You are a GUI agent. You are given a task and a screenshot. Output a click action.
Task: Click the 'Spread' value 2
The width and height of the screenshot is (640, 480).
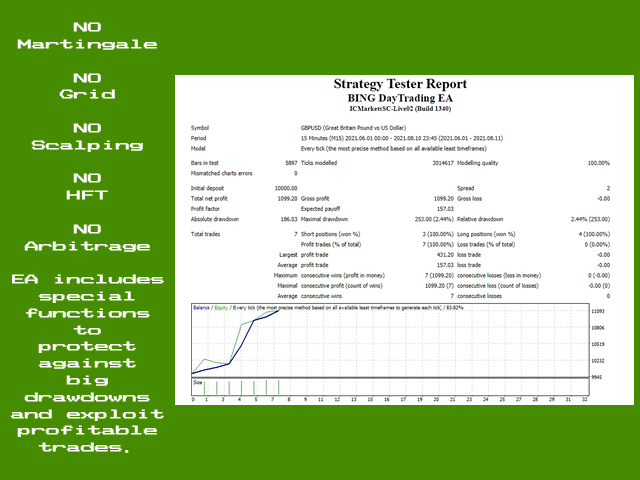608,188
